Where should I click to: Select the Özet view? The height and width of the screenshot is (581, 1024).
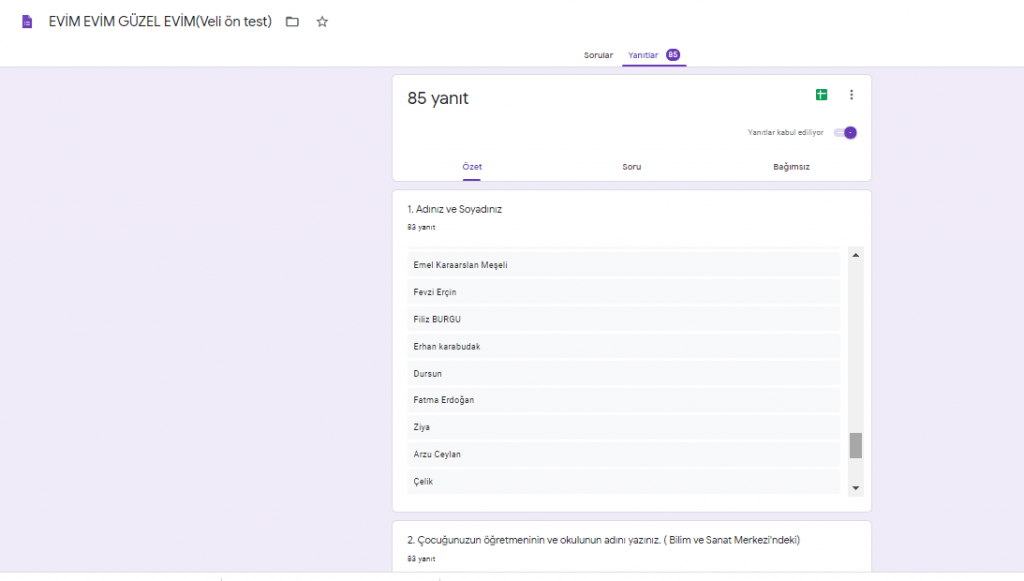472,167
